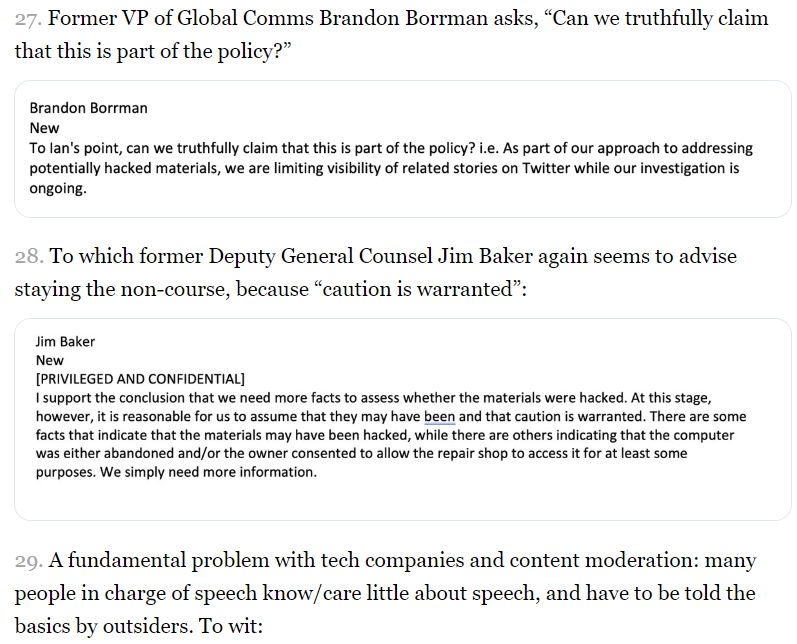
Task: Click the "New" label under Jim Baker
Action: click(50, 360)
